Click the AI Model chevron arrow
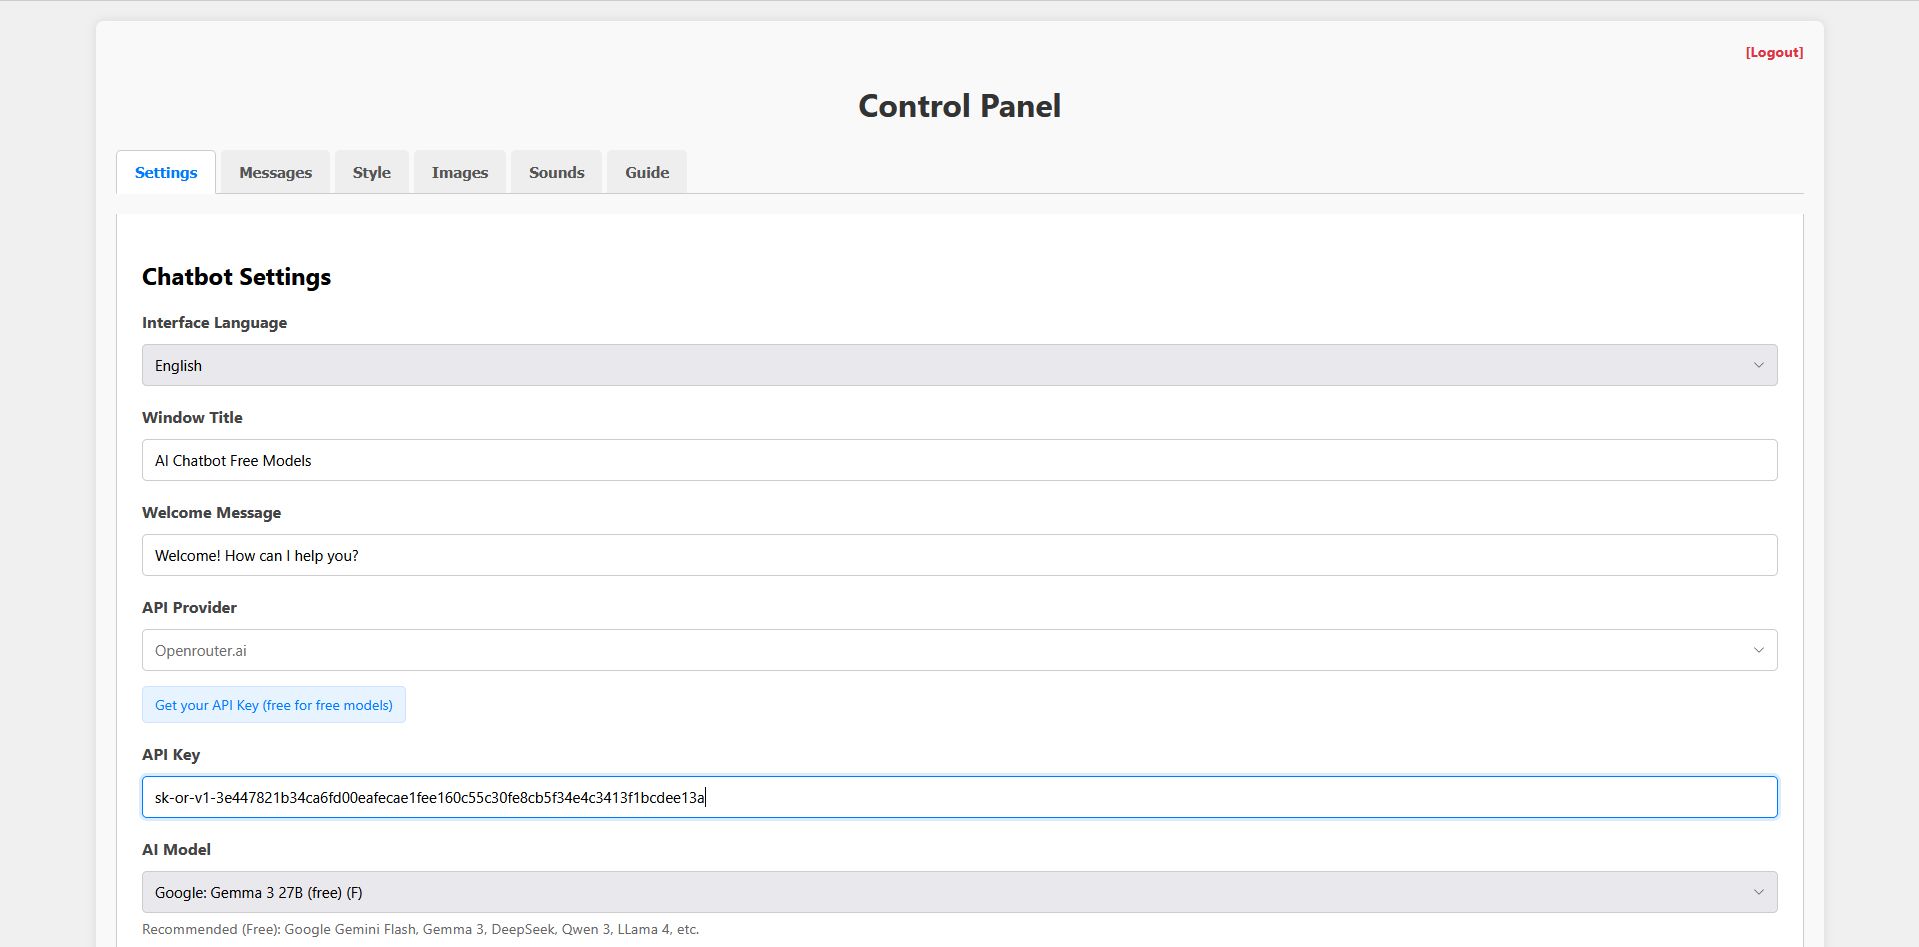The image size is (1919, 947). (1758, 892)
